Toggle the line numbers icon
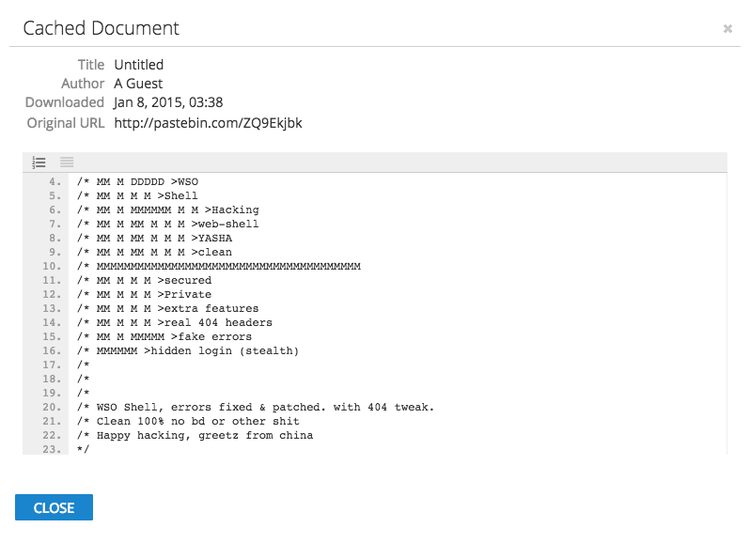Image resolution: width=750 pixels, height=543 pixels. 39,162
